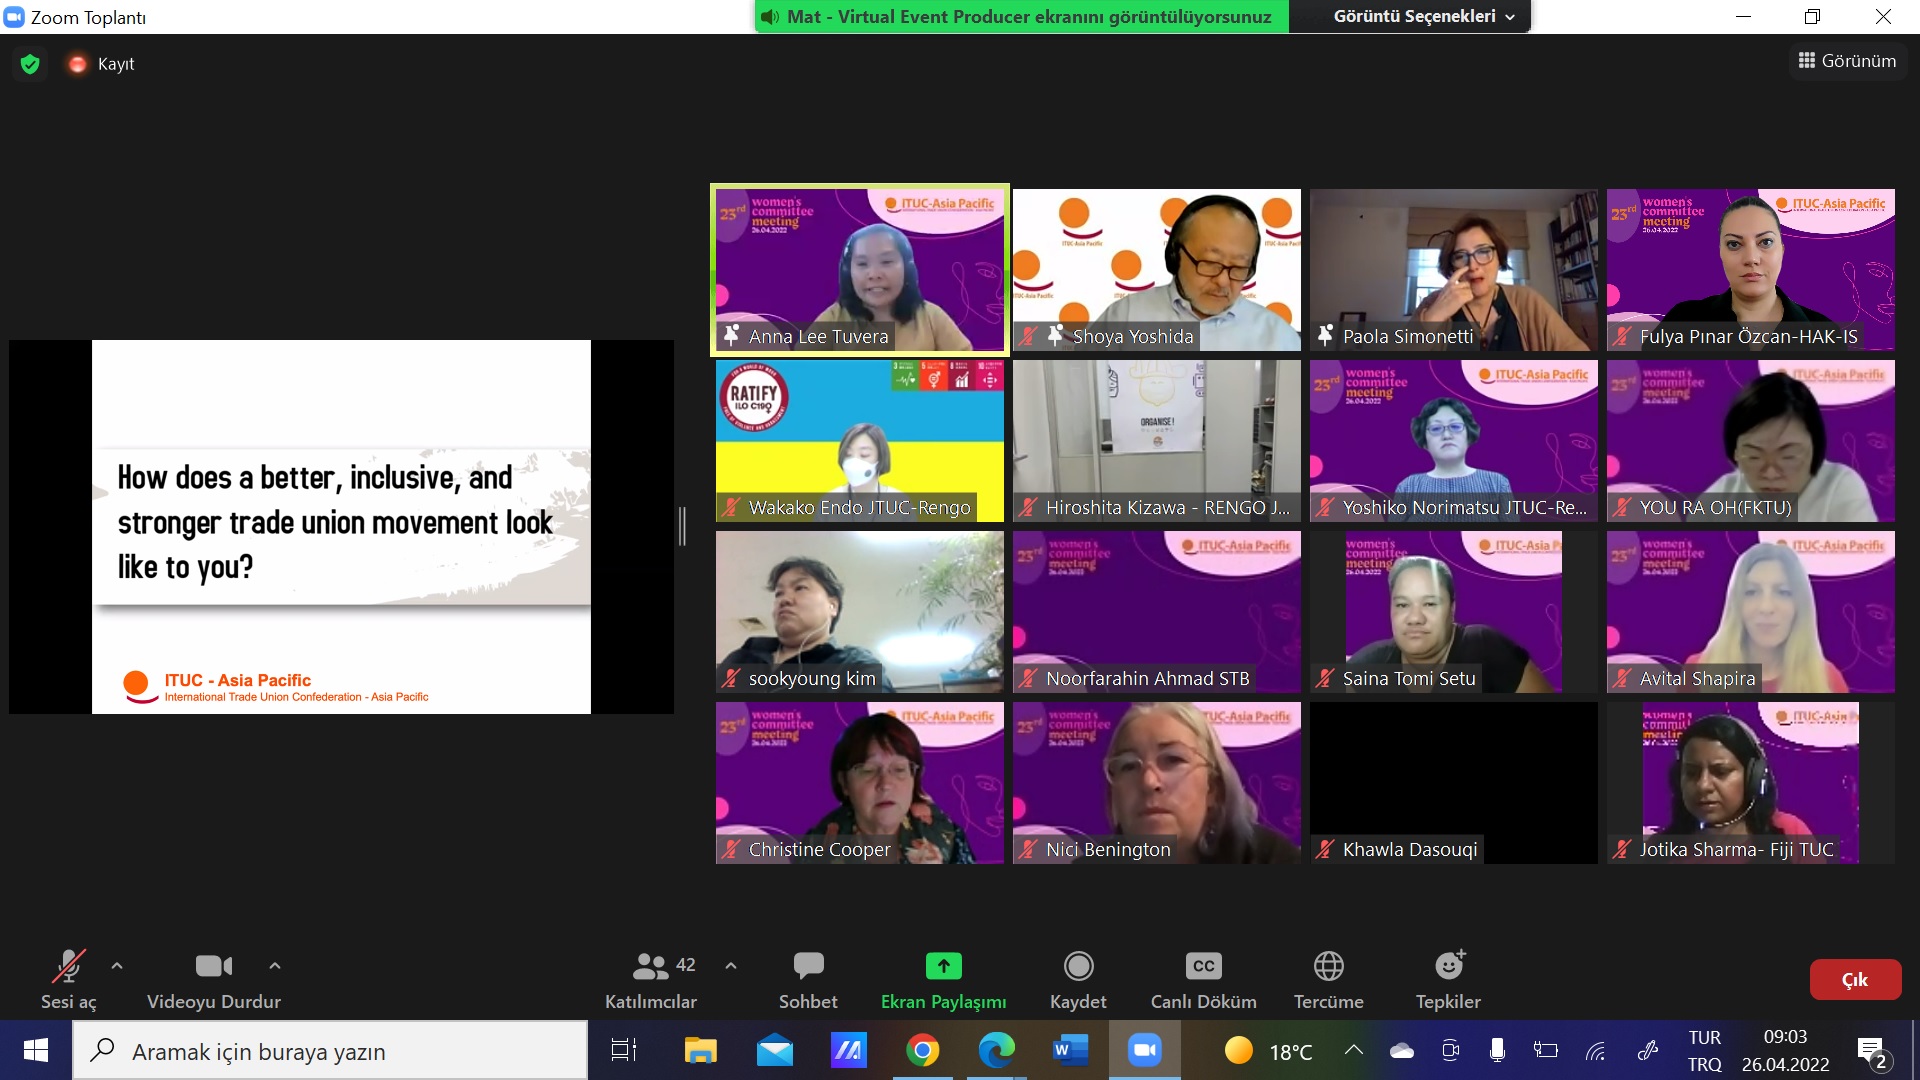Screen dimensions: 1920x1080
Task: Select Hiroshita Kizawa video tile
Action: (1157, 441)
